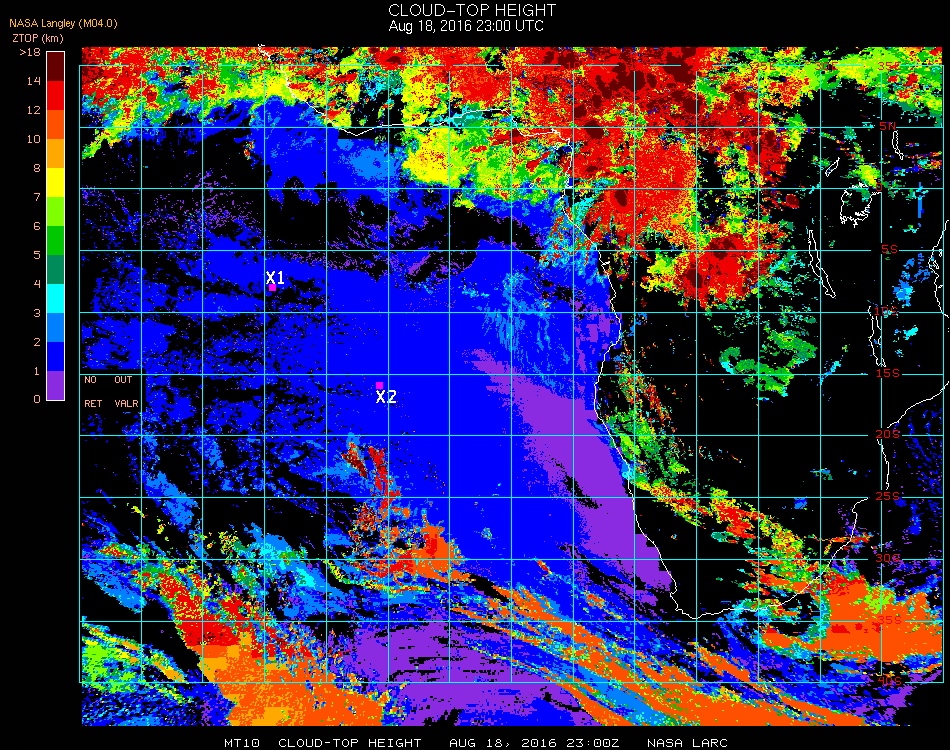Click the 'RET' label beside the map

point(93,403)
